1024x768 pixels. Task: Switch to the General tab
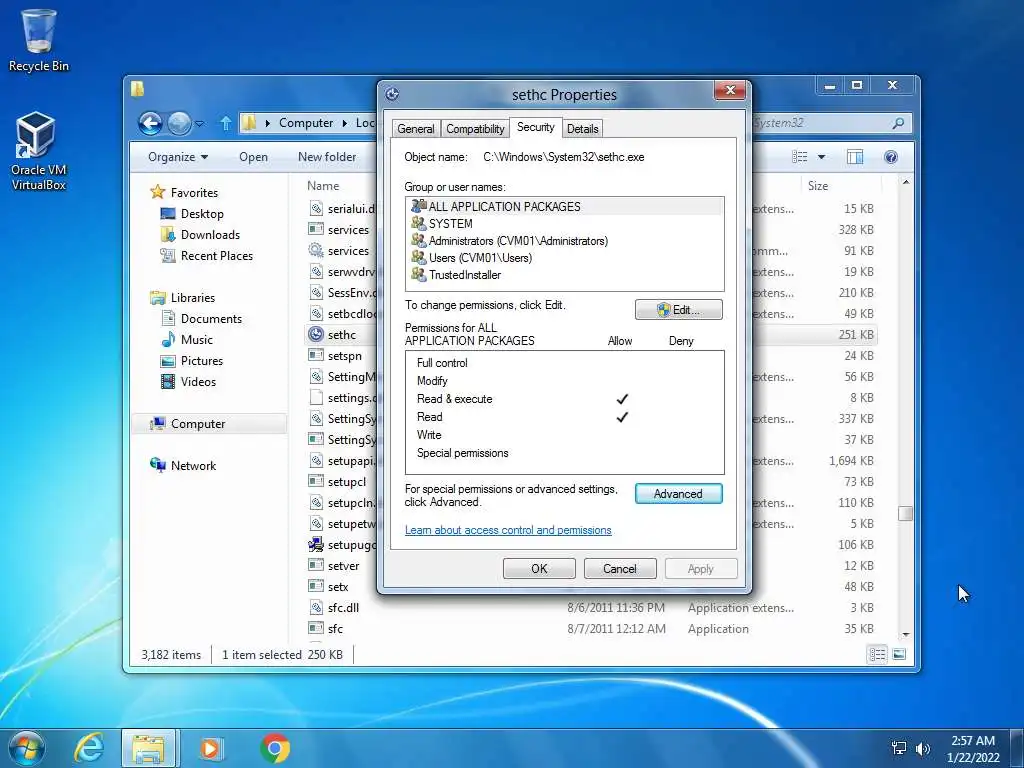(x=416, y=129)
